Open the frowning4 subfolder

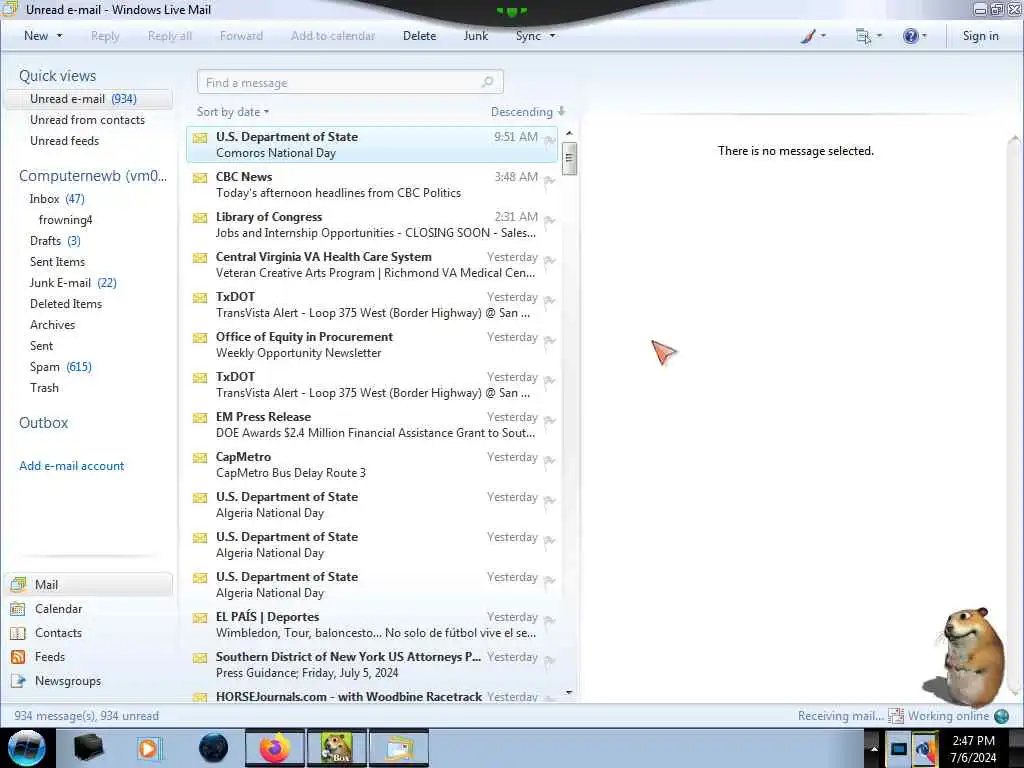pyautogui.click(x=65, y=220)
